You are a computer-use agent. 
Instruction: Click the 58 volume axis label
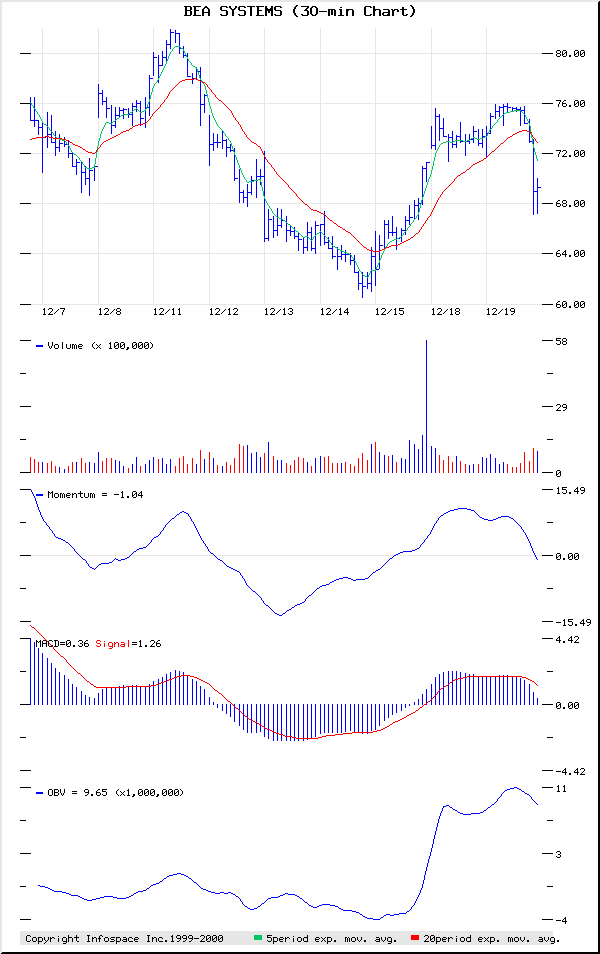[x=561, y=341]
